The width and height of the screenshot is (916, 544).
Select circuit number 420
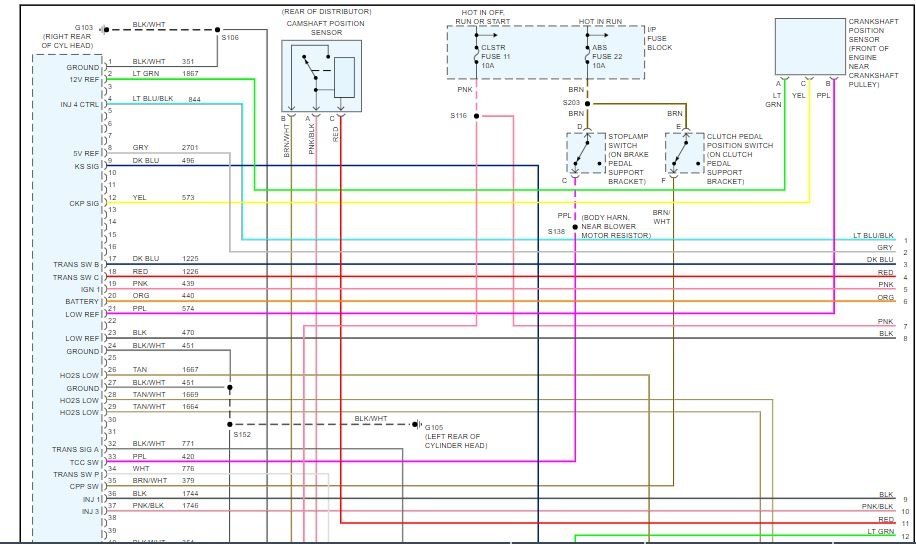click(x=188, y=456)
